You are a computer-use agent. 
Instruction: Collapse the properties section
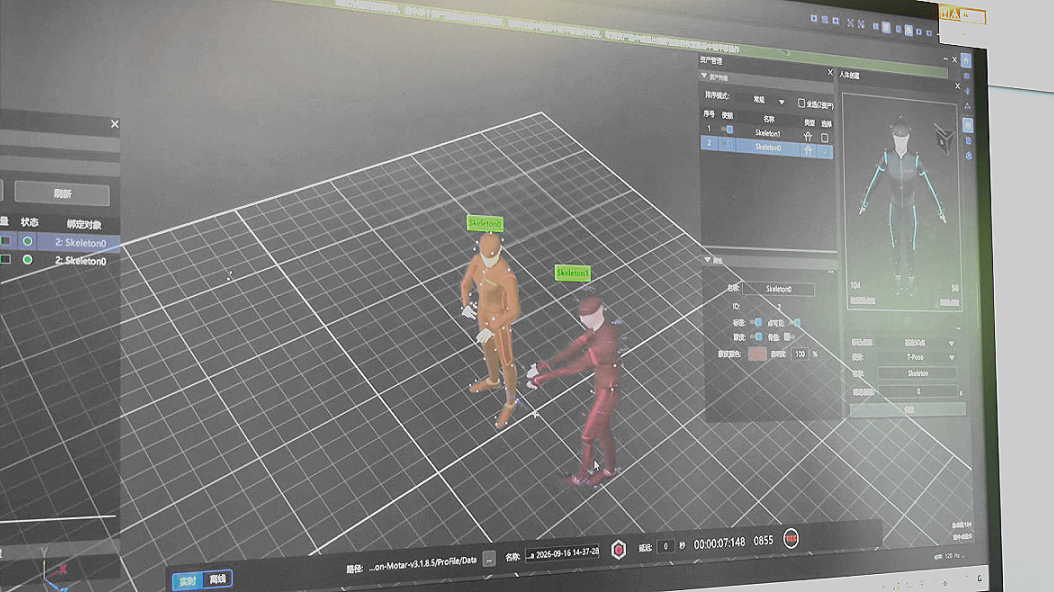pyautogui.click(x=707, y=259)
